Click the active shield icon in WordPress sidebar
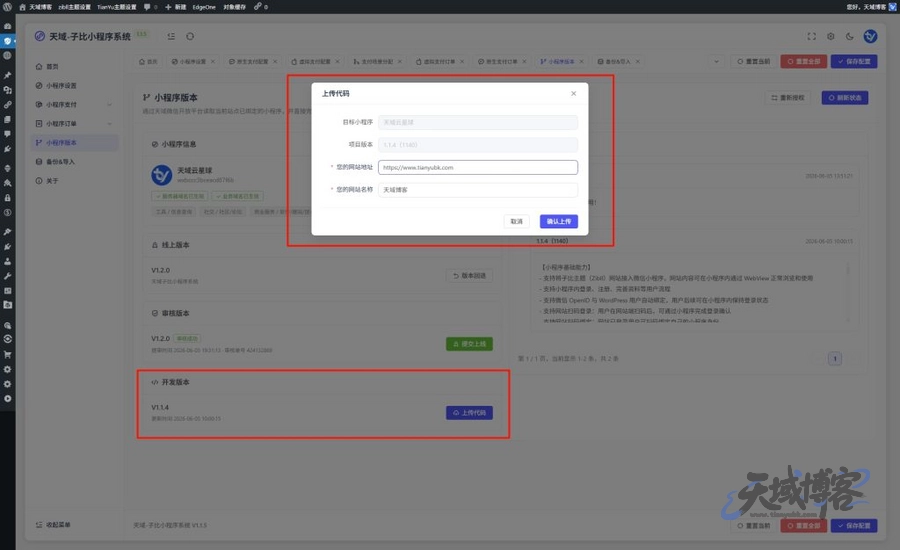The width and height of the screenshot is (900, 550). (x=7, y=41)
